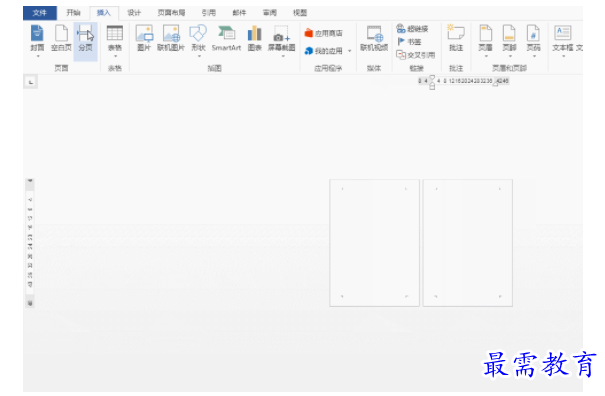This screenshot has height=396, width=605.
Task: Click the first-line indent marker on the ruler
Action: pyautogui.click(x=432, y=78)
